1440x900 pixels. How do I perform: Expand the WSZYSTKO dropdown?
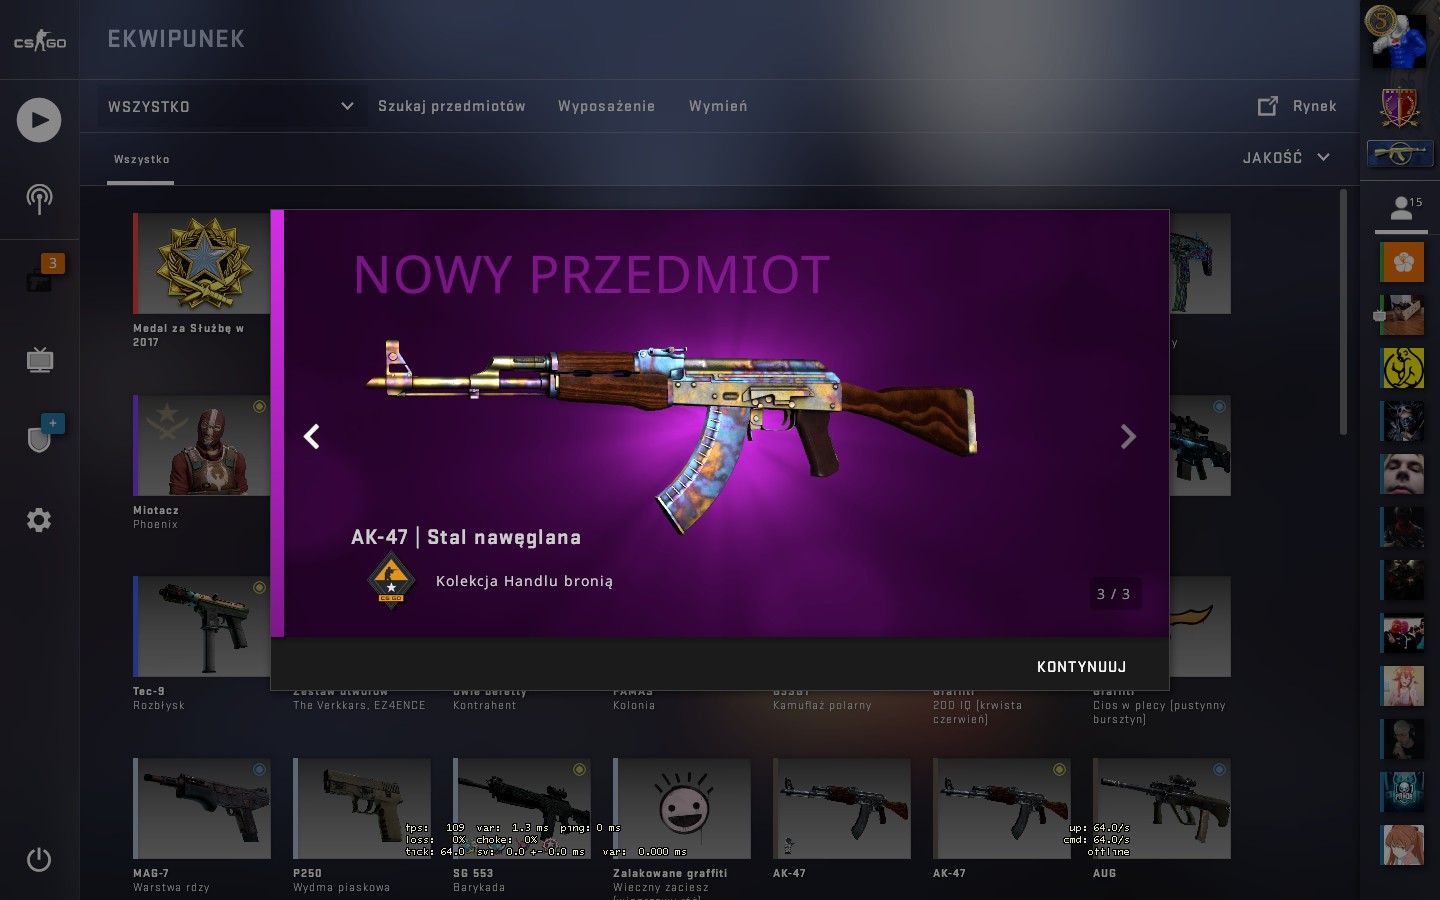[x=230, y=106]
